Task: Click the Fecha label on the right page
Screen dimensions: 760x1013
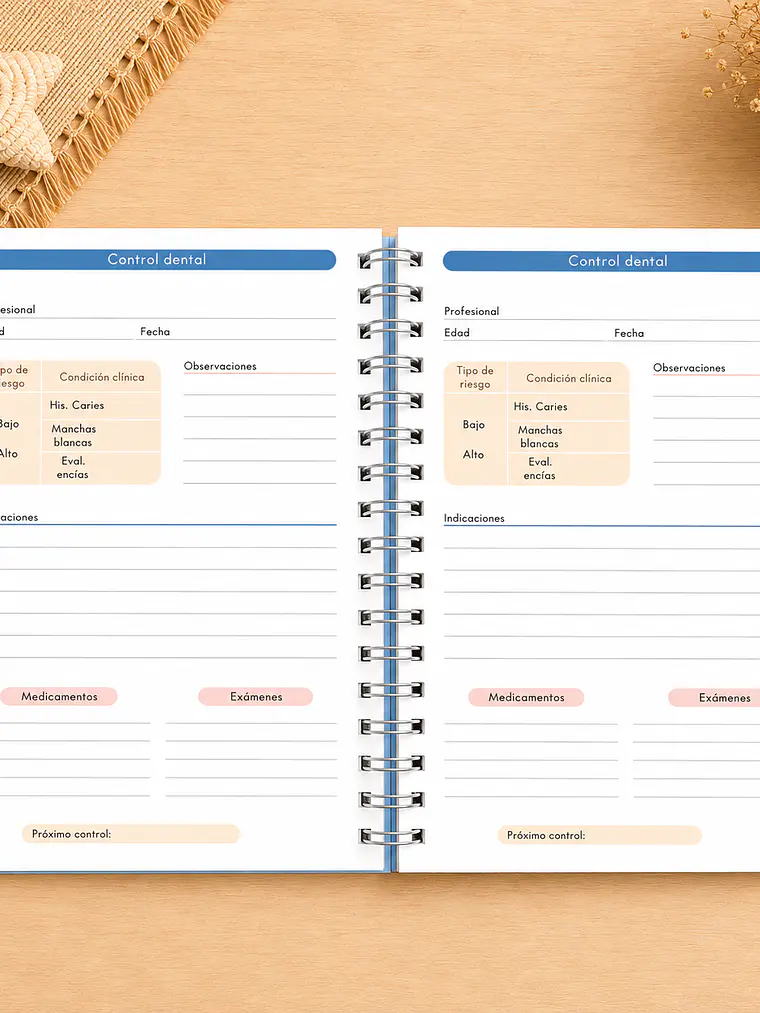Action: click(629, 333)
